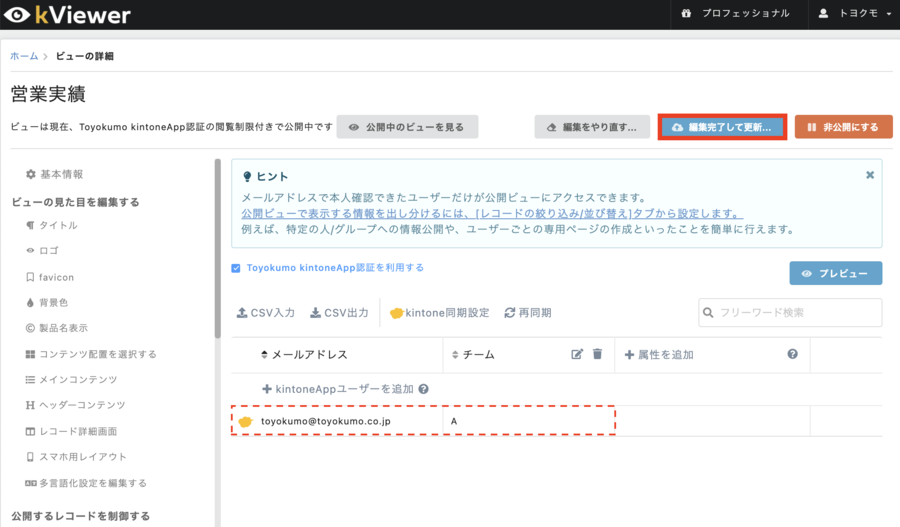Click the table icon beside レコード詳細画面

pos(30,431)
